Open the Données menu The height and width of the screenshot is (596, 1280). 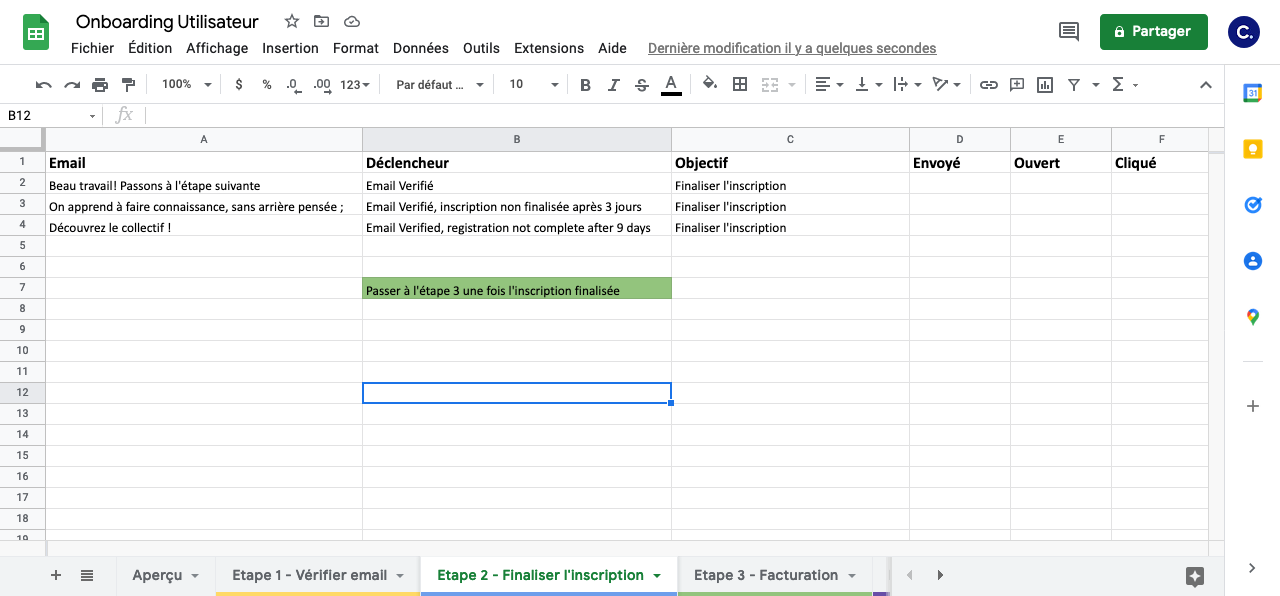point(420,48)
